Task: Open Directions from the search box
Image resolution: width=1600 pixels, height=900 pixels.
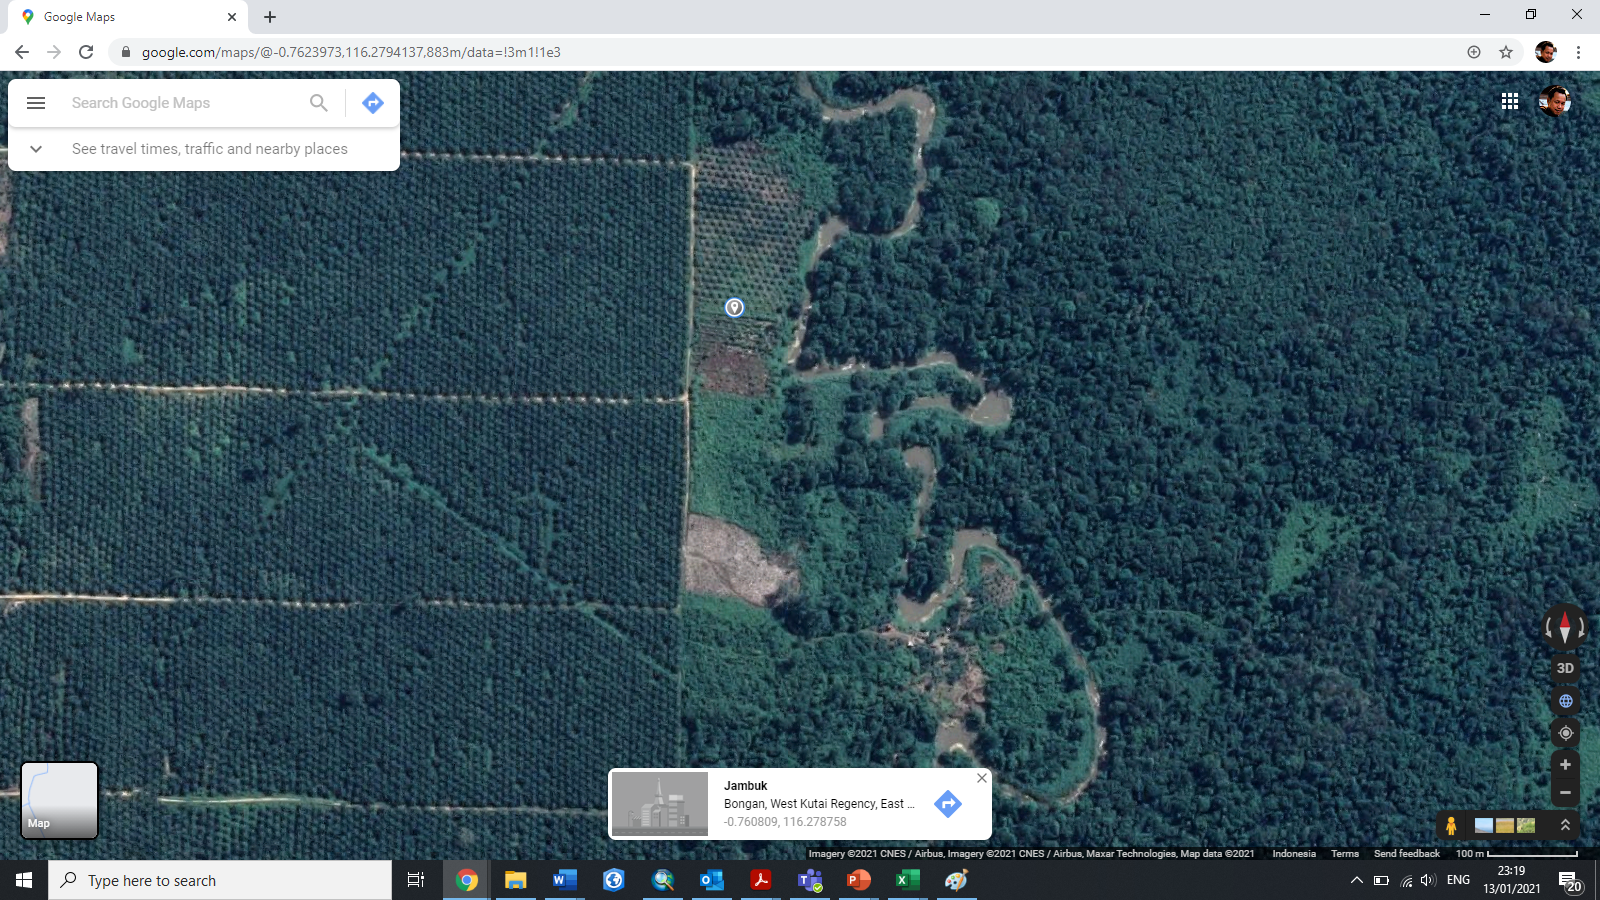Action: coord(373,103)
